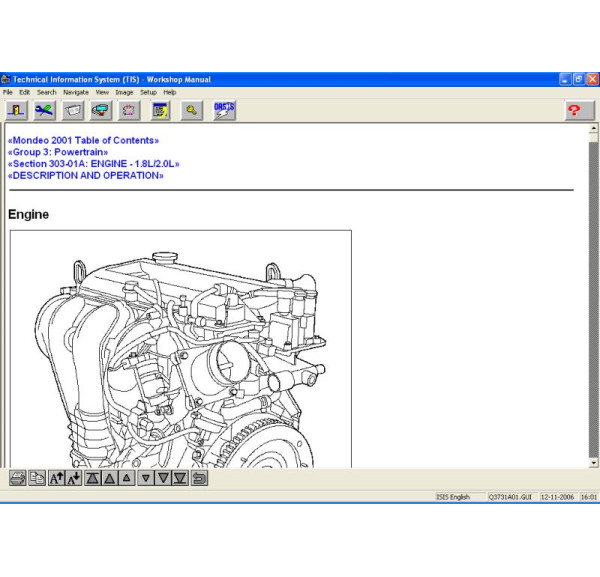Click the red question mark help icon
Image resolution: width=600 pixels, height=577 pixels.
(x=574, y=110)
